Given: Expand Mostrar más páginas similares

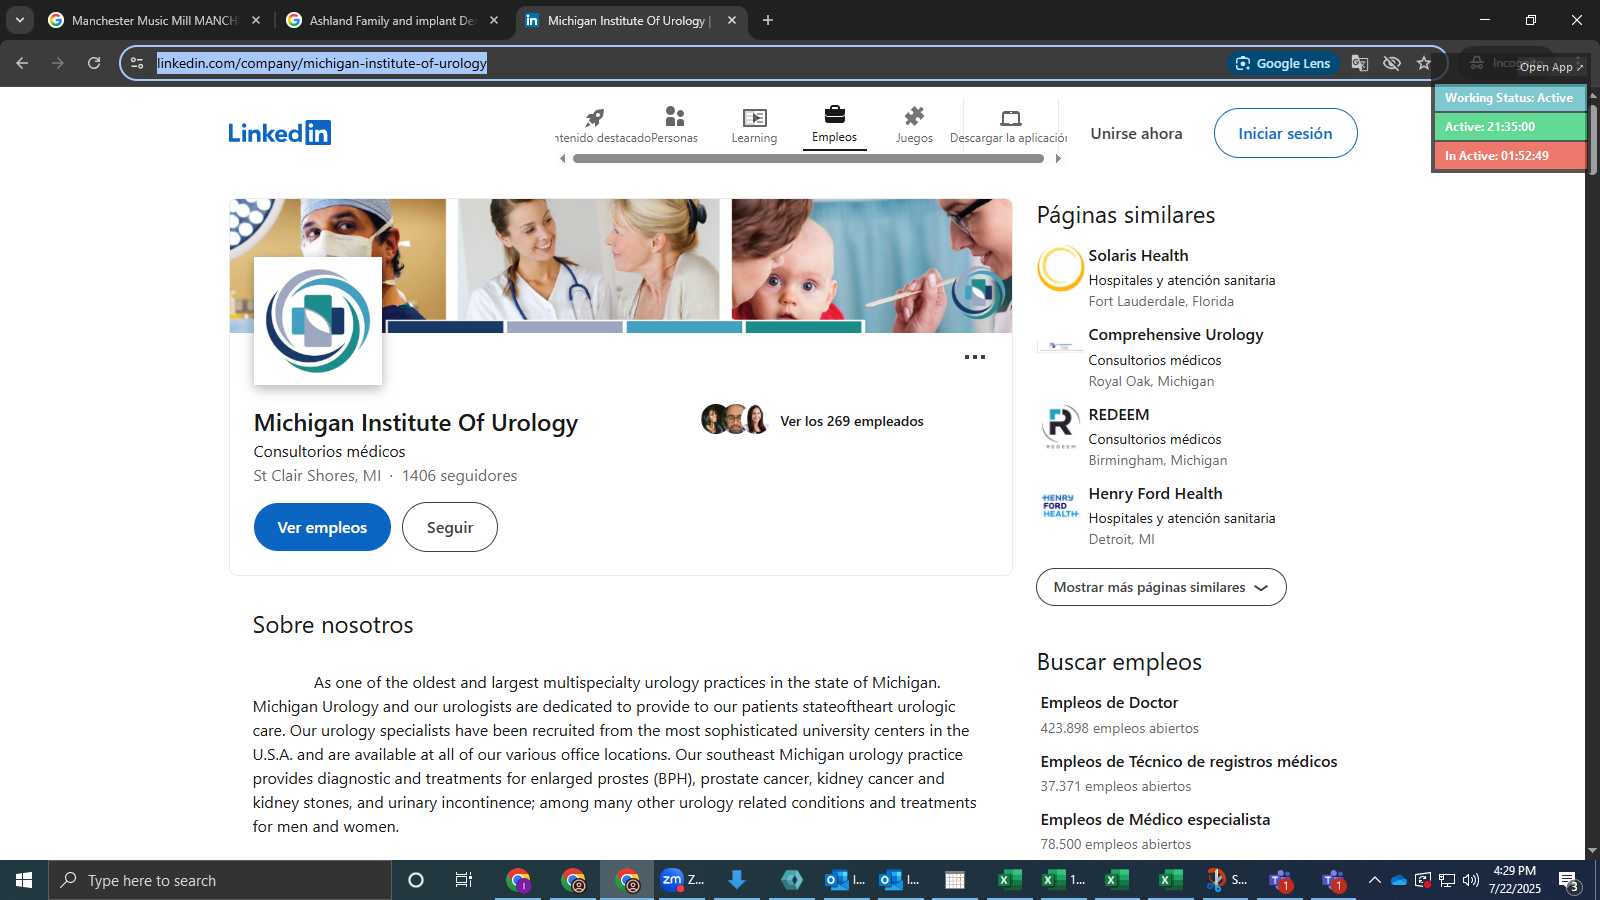Looking at the screenshot, I should (x=1161, y=587).
